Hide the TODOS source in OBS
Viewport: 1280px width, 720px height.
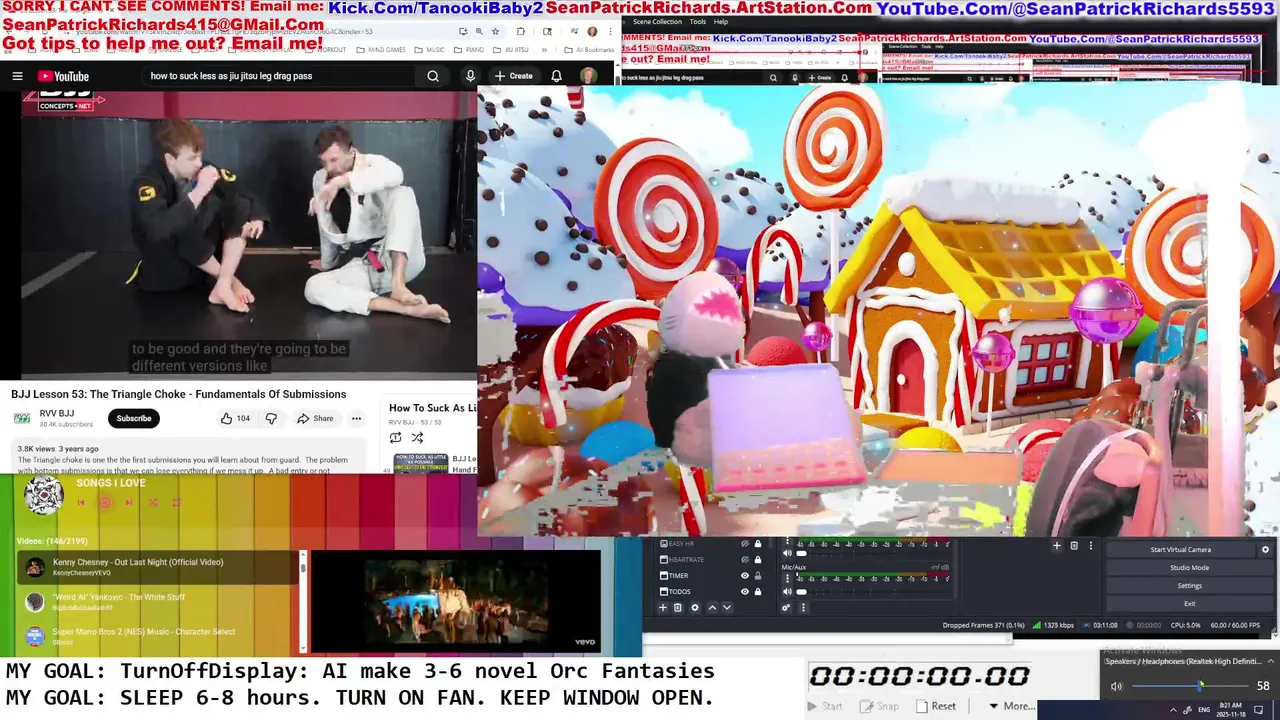pyautogui.click(x=745, y=592)
